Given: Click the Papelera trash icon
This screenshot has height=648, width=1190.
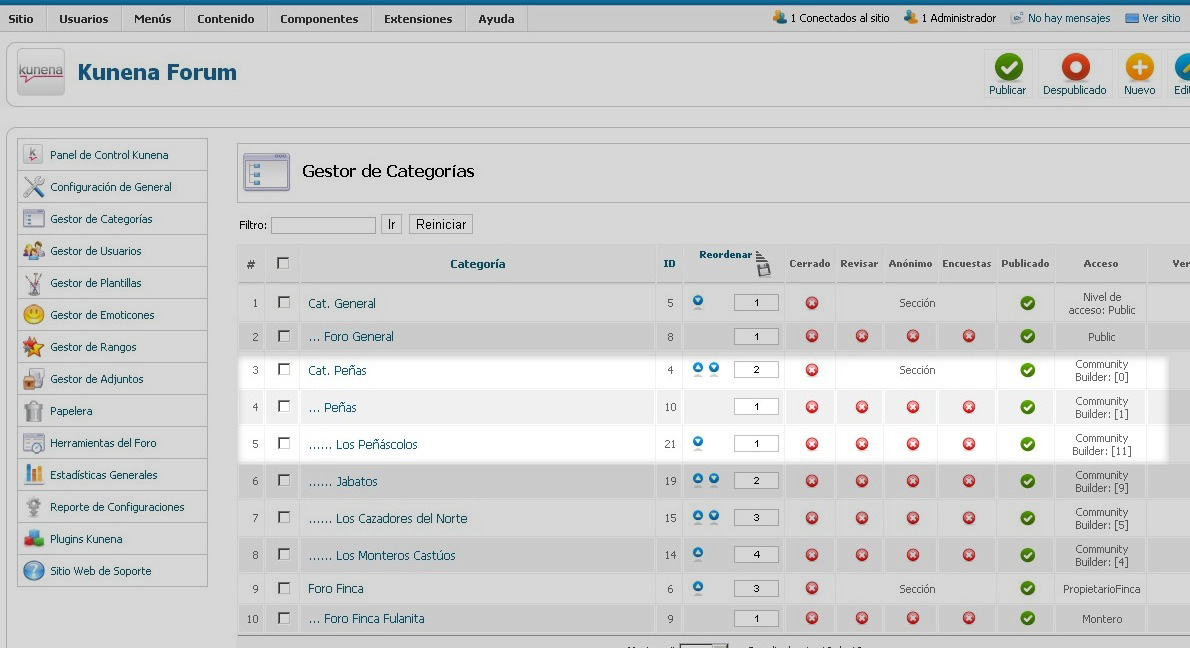Looking at the screenshot, I should click(x=33, y=411).
